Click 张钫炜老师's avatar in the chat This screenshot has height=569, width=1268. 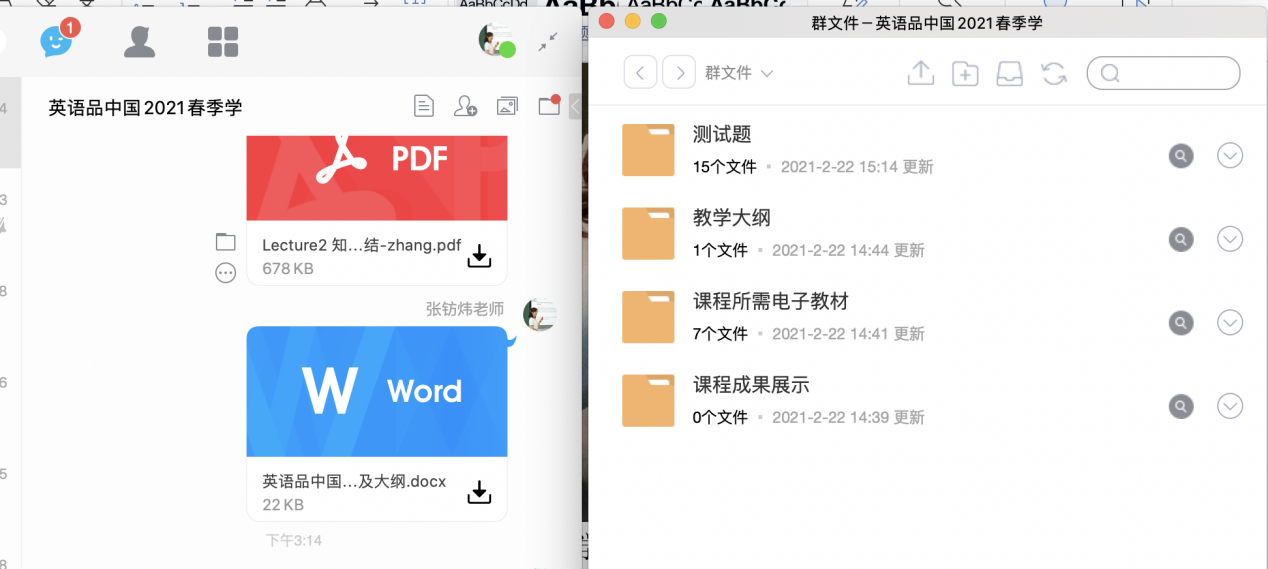click(x=540, y=314)
